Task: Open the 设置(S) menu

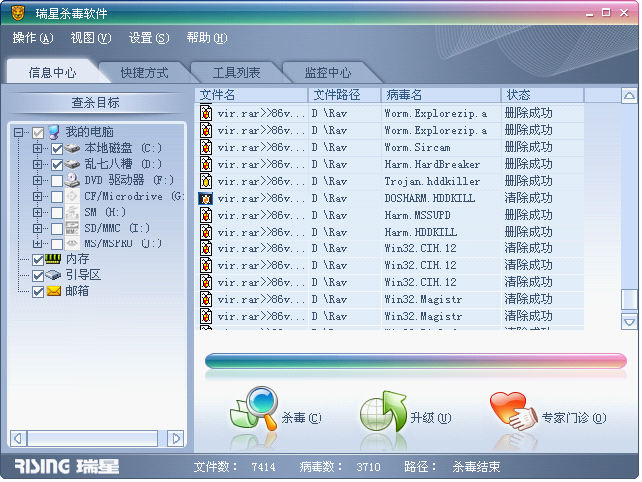Action: pos(149,38)
